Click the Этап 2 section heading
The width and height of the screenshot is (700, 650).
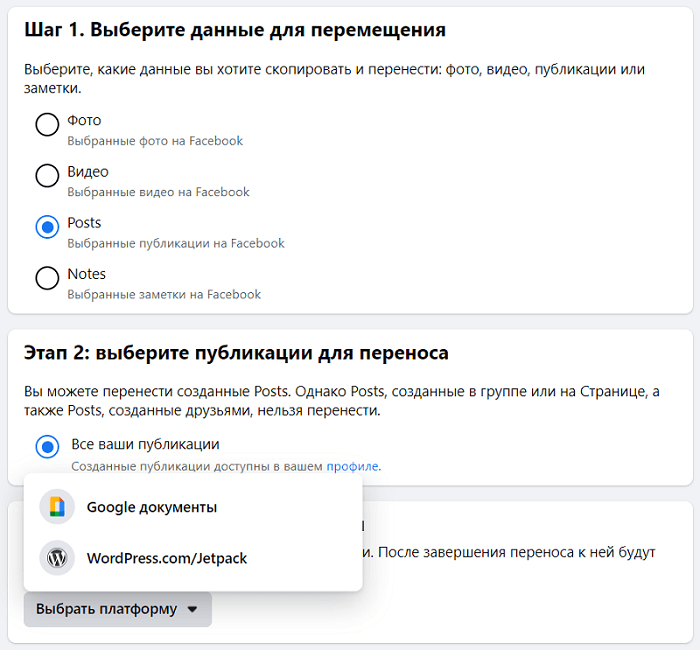[x=236, y=353]
